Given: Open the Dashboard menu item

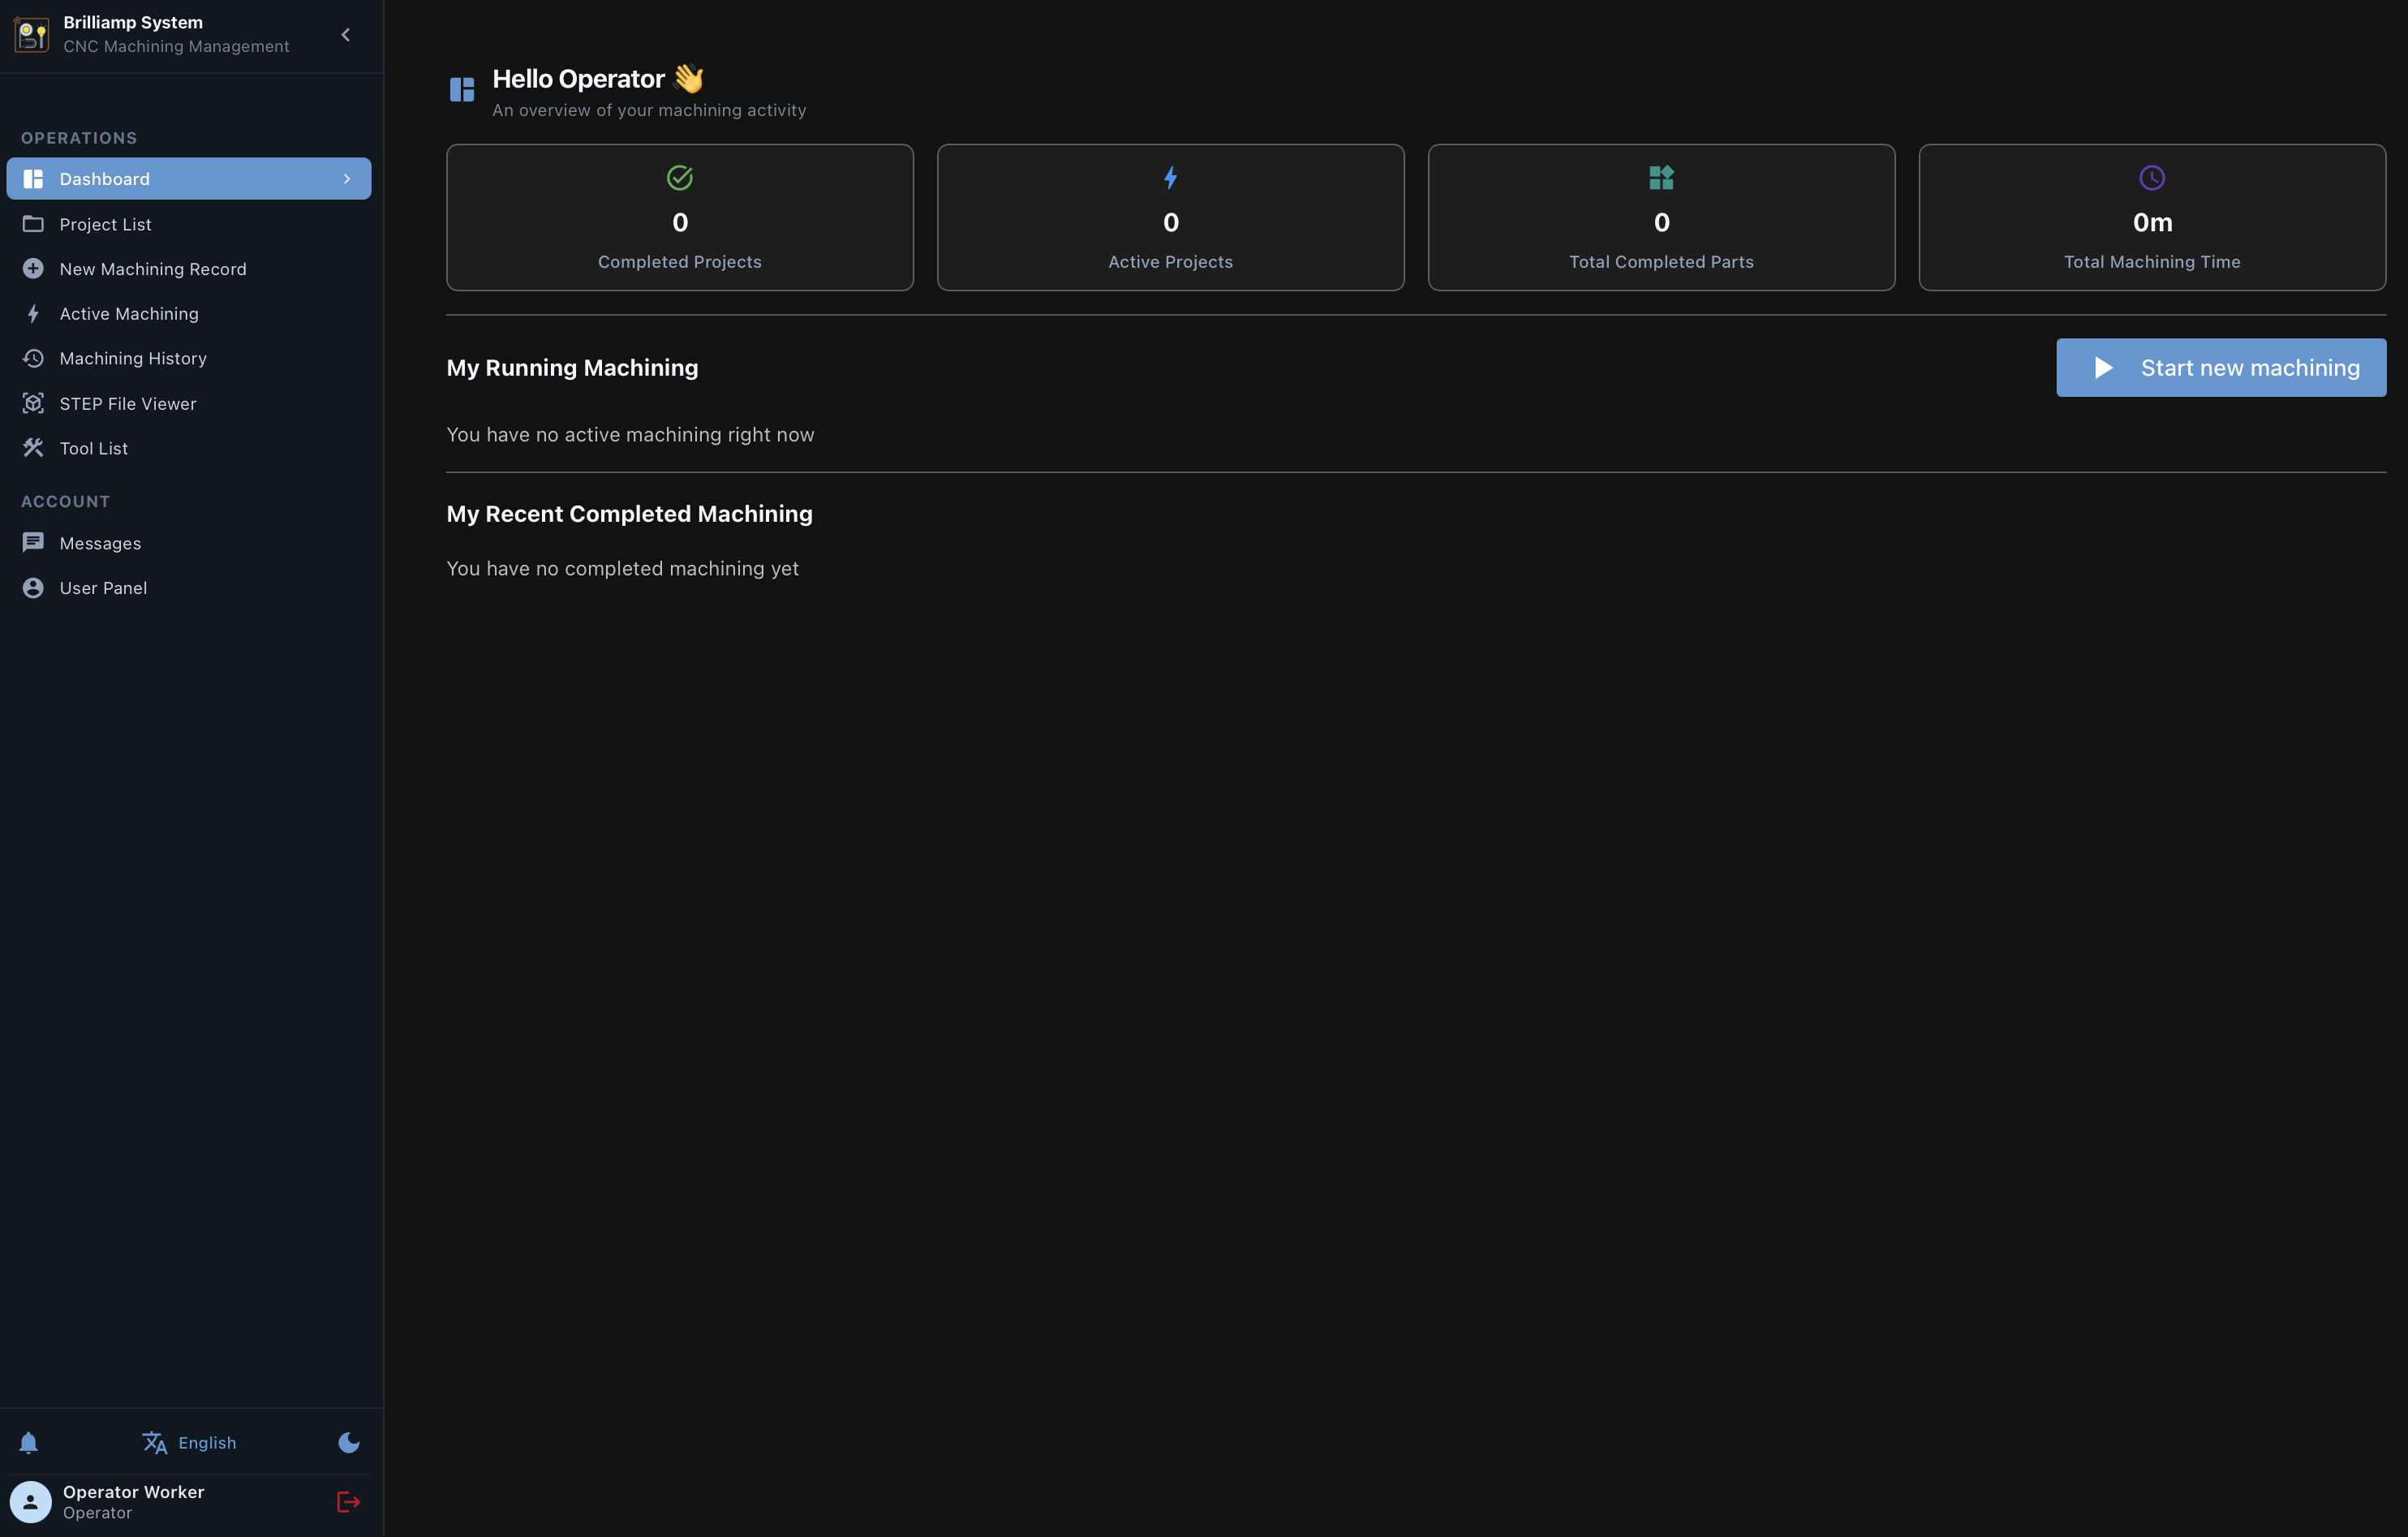Looking at the screenshot, I should coord(189,179).
